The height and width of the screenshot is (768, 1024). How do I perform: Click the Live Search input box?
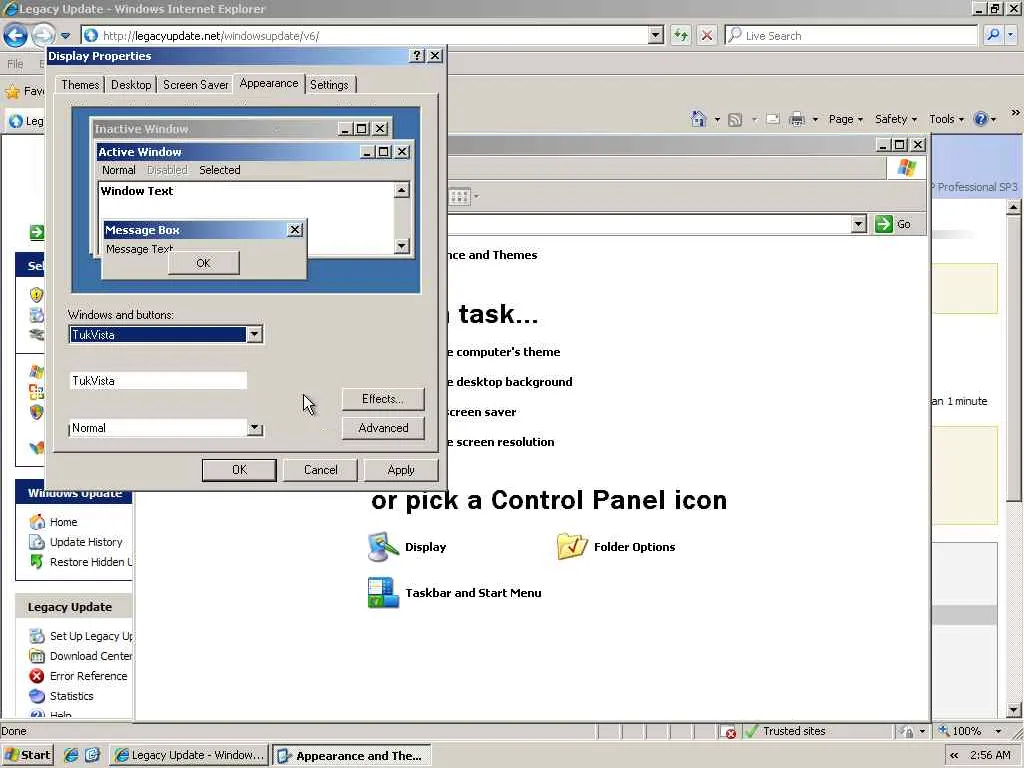click(851, 35)
